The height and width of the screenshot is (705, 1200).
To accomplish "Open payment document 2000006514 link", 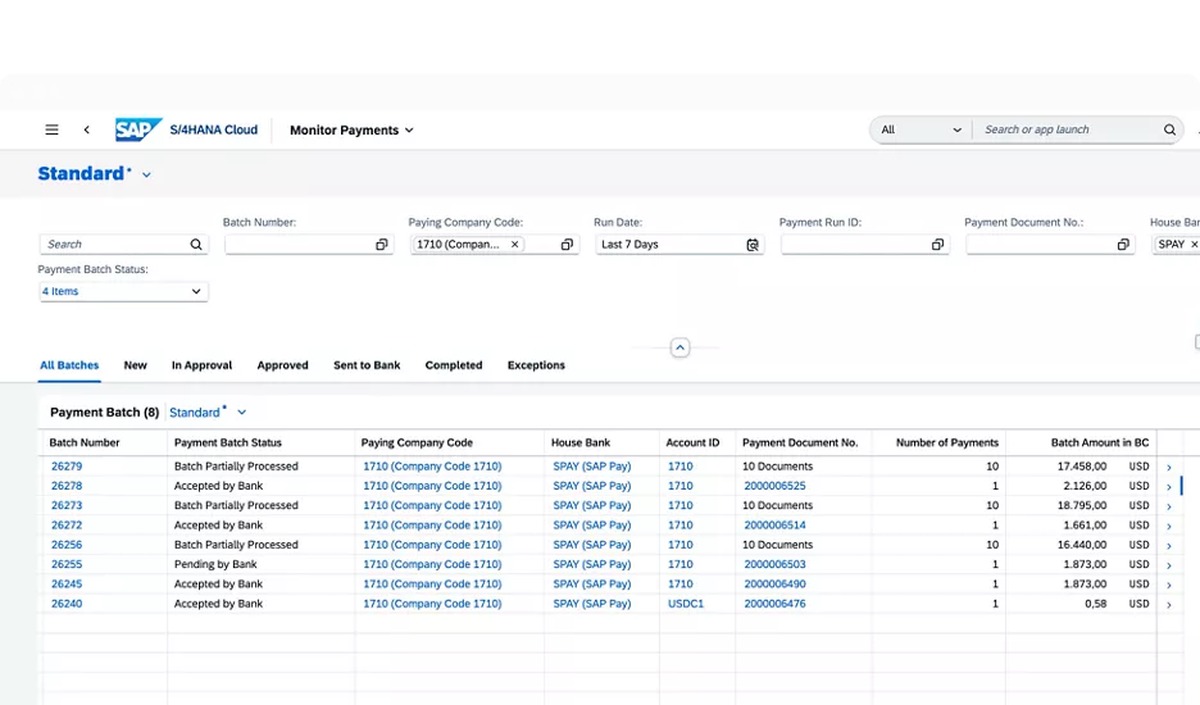I will 775,525.
